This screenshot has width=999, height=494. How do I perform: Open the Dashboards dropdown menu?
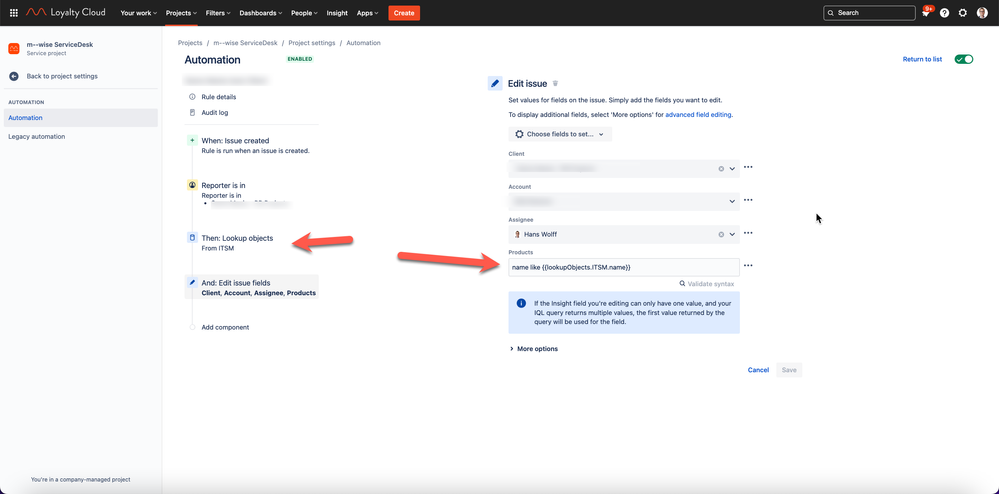point(261,13)
